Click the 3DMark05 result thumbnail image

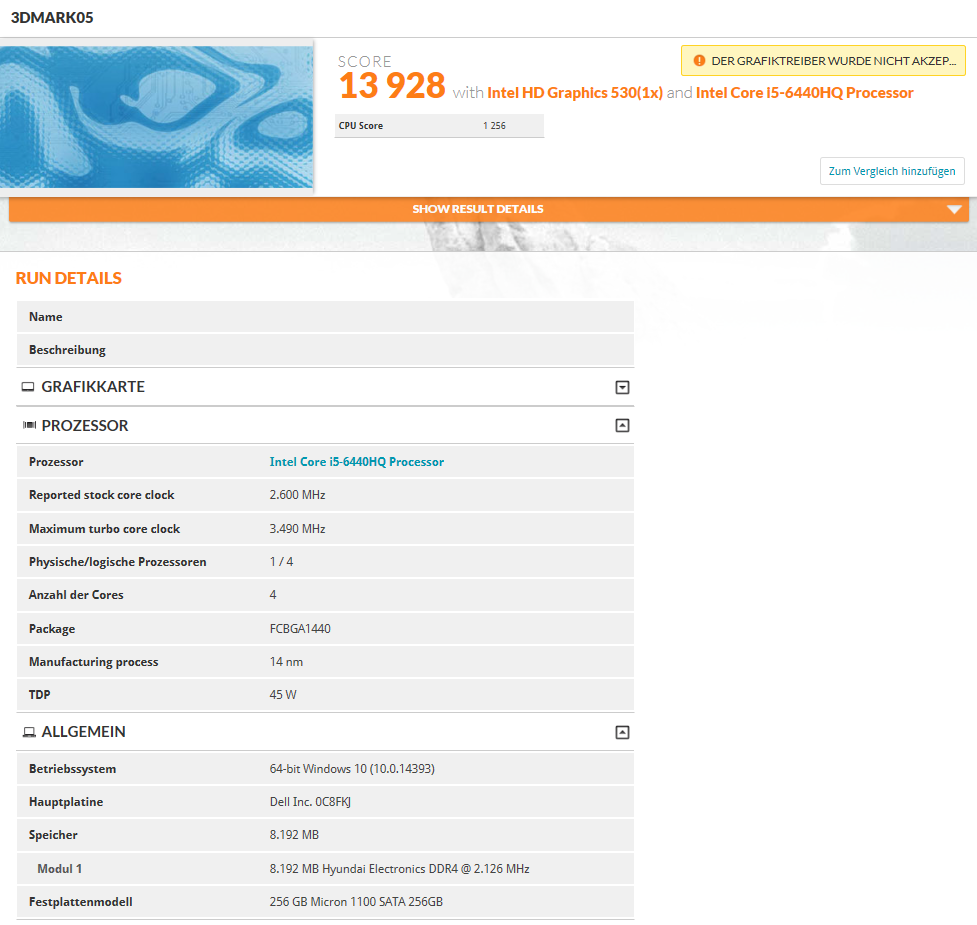pyautogui.click(x=156, y=116)
